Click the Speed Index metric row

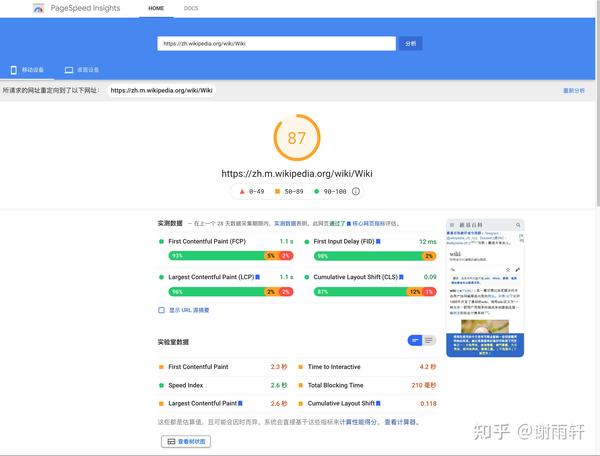(x=223, y=385)
